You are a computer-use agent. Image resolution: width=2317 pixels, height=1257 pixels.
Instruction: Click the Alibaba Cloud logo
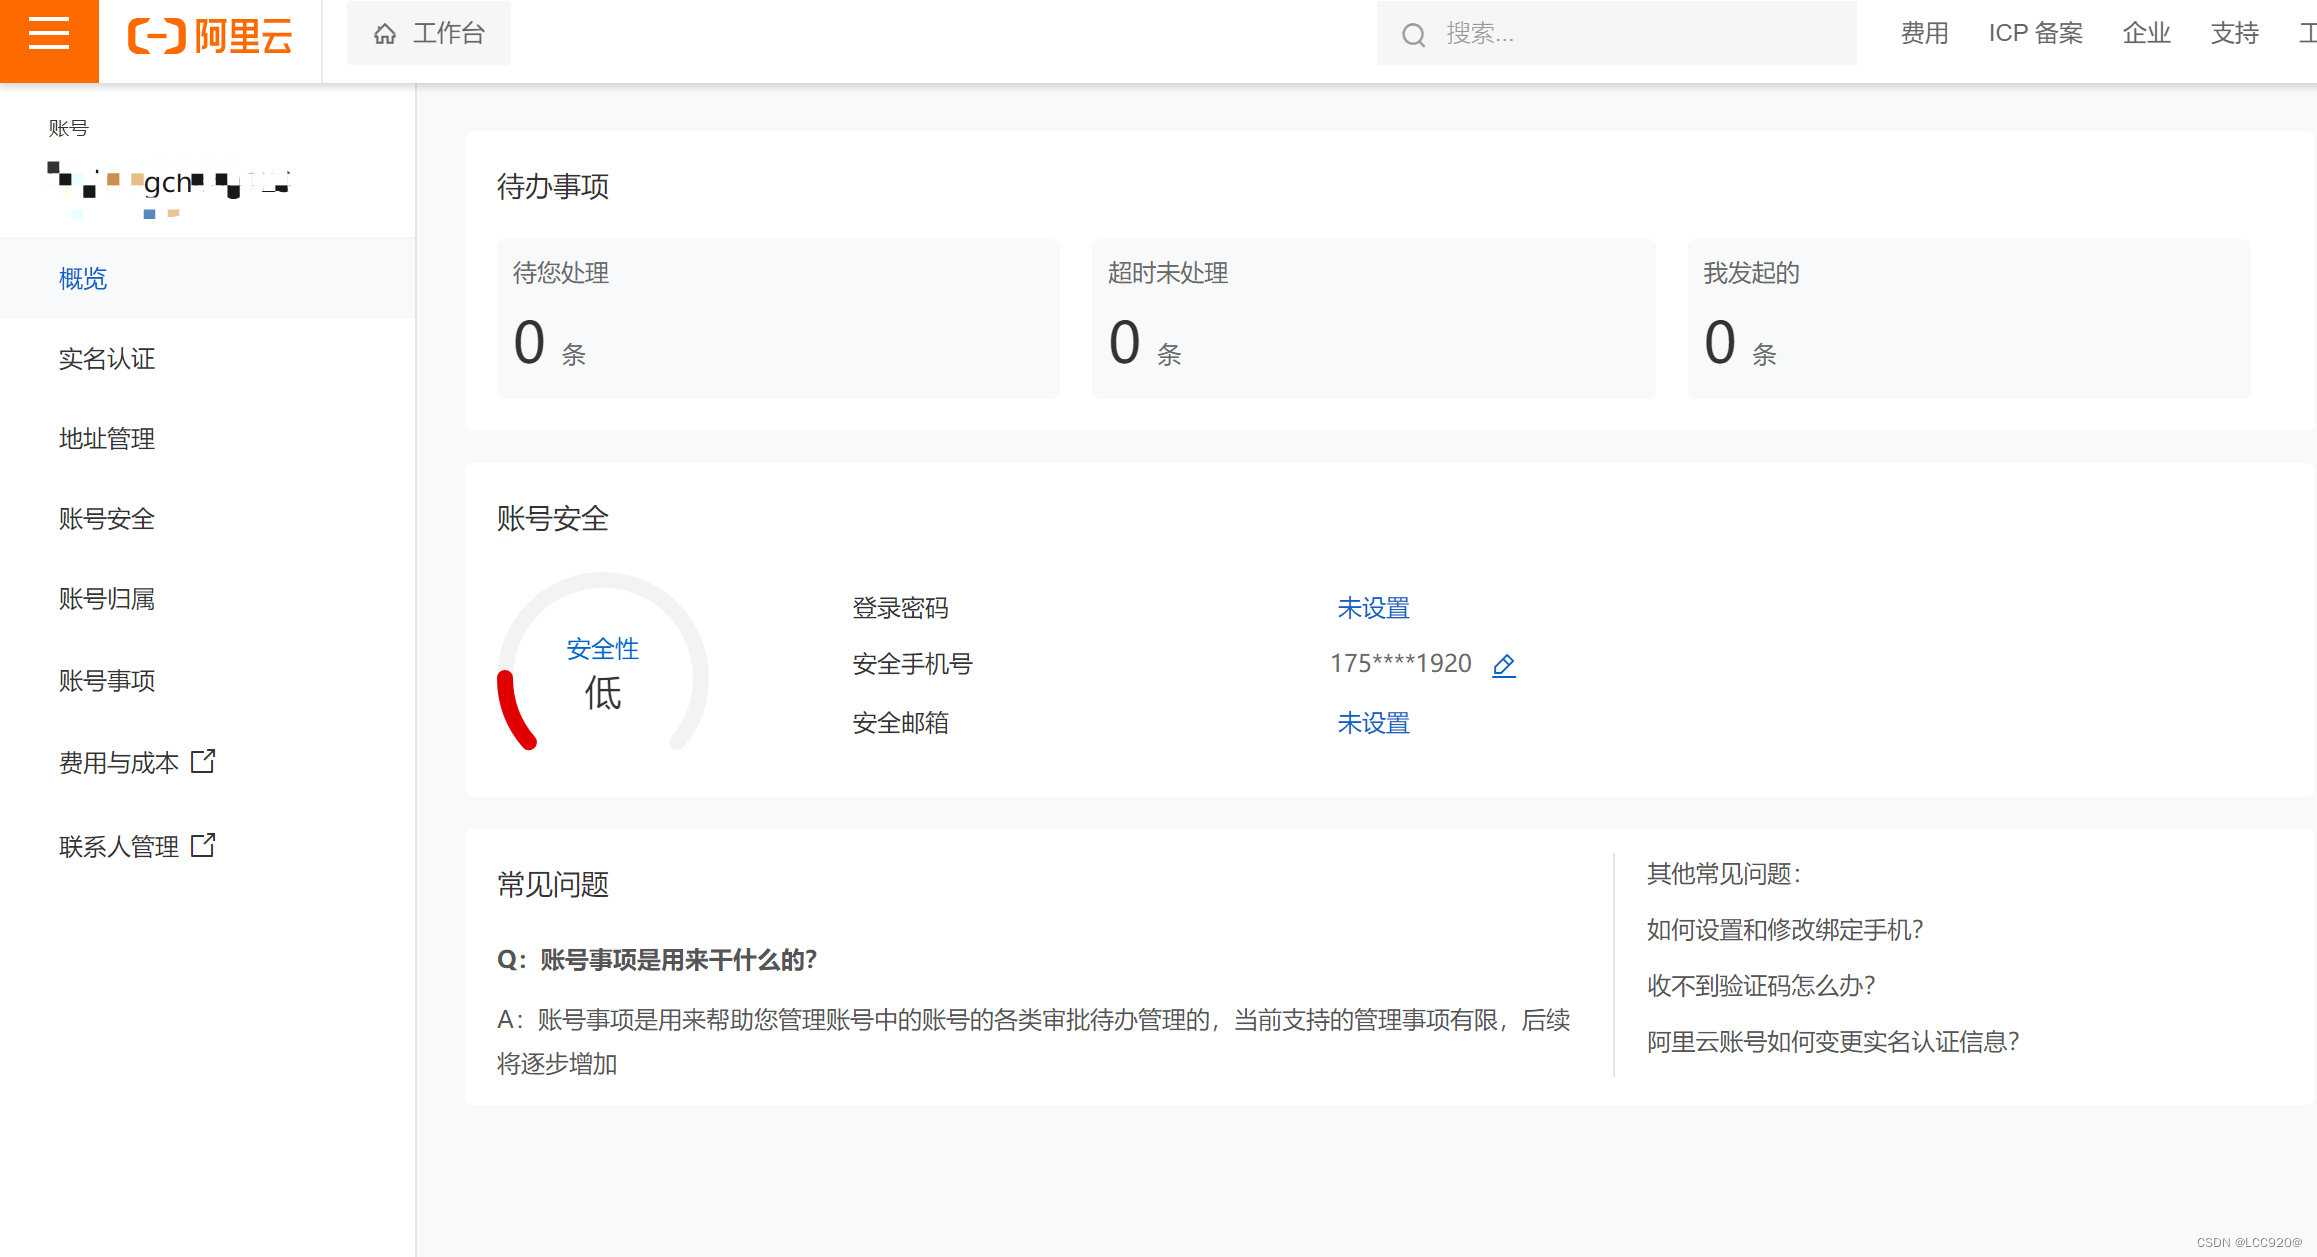coord(210,36)
